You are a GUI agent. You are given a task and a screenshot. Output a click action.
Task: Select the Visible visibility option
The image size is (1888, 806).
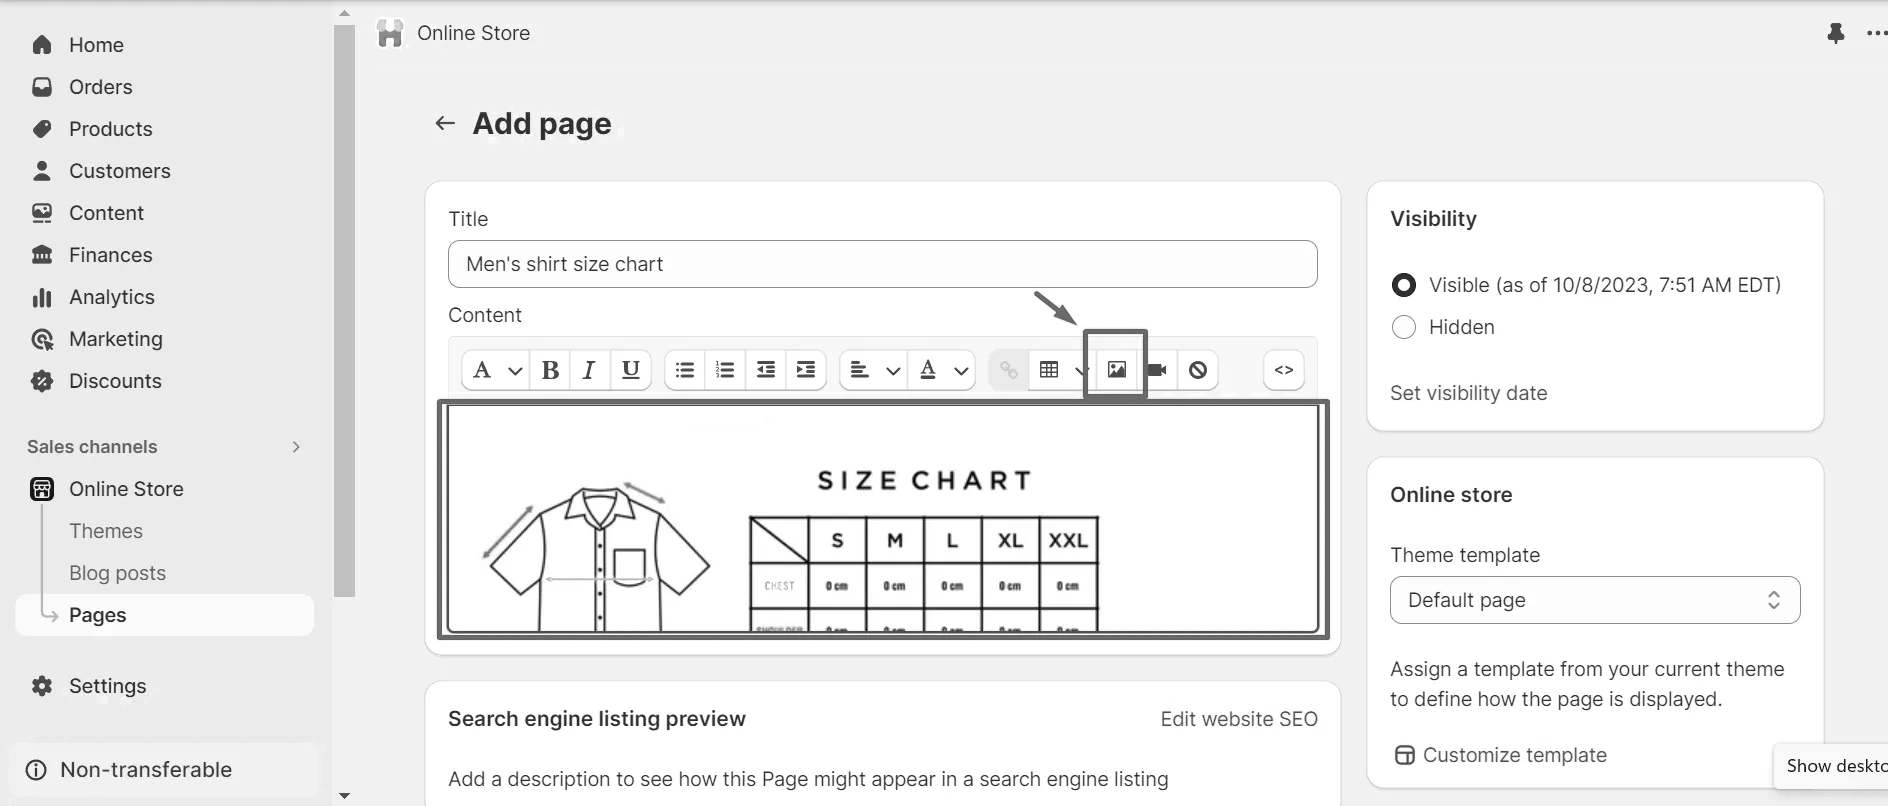[x=1404, y=285]
